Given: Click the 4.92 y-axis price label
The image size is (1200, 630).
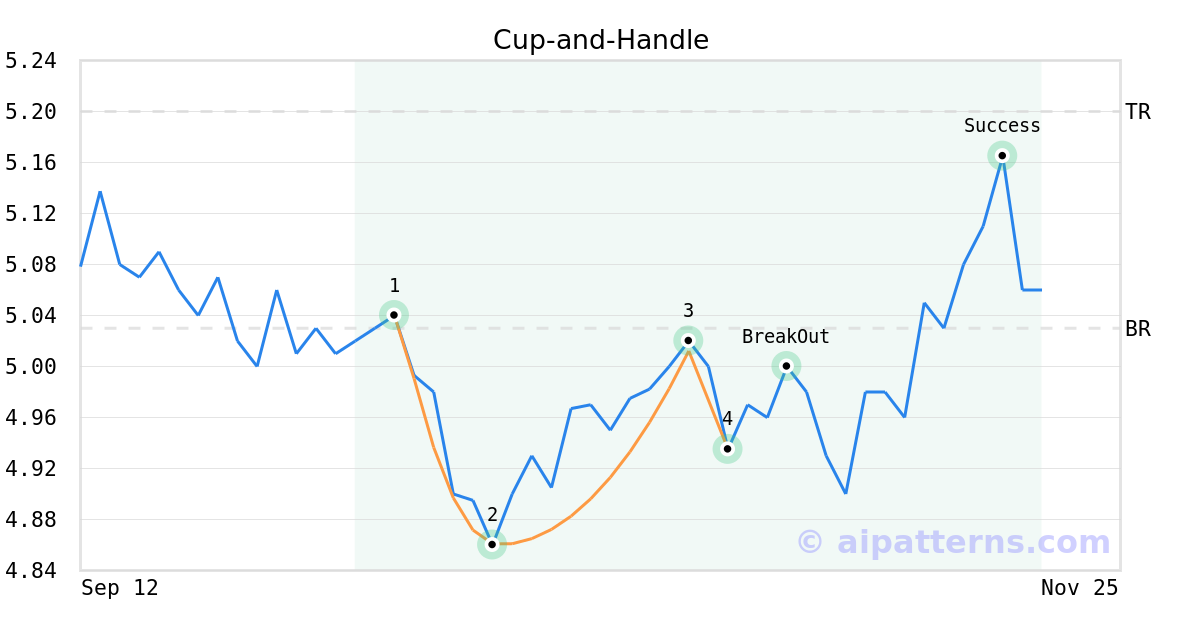Looking at the screenshot, I should (31, 468).
